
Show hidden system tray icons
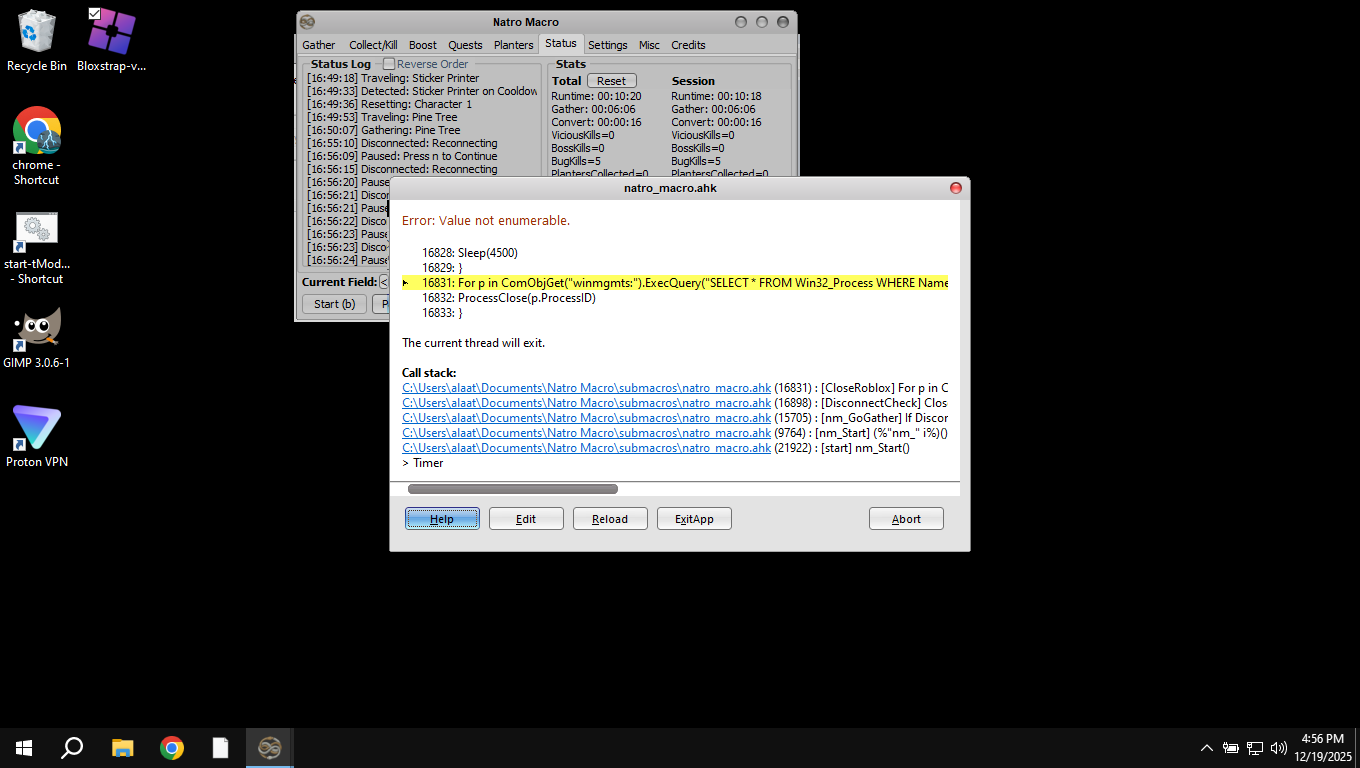click(x=1206, y=748)
